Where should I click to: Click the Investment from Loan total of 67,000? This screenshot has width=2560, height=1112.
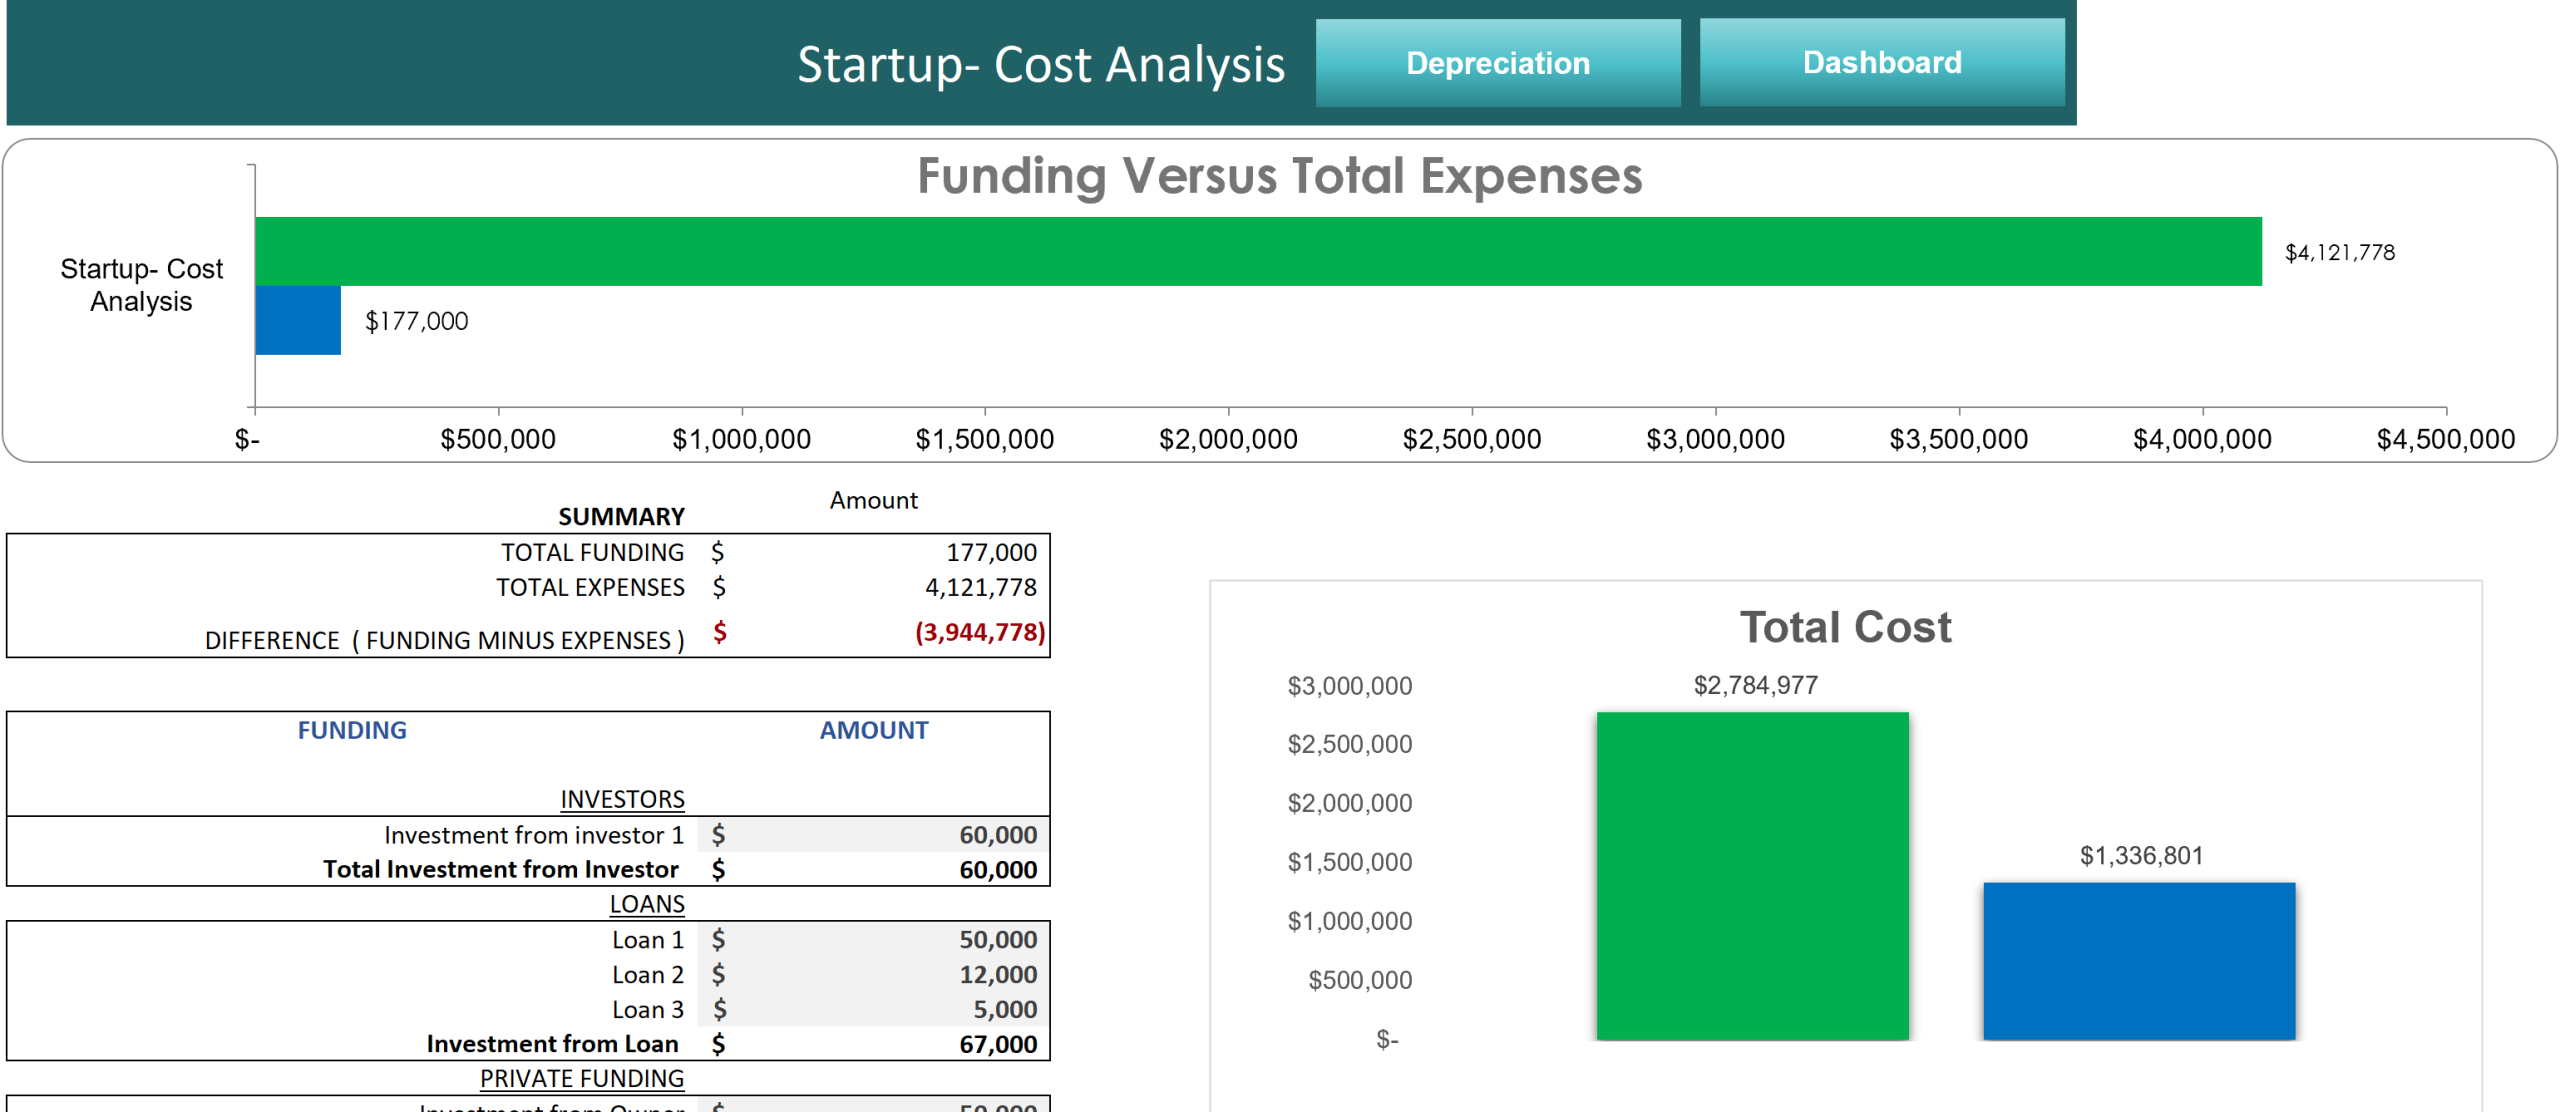click(997, 1043)
